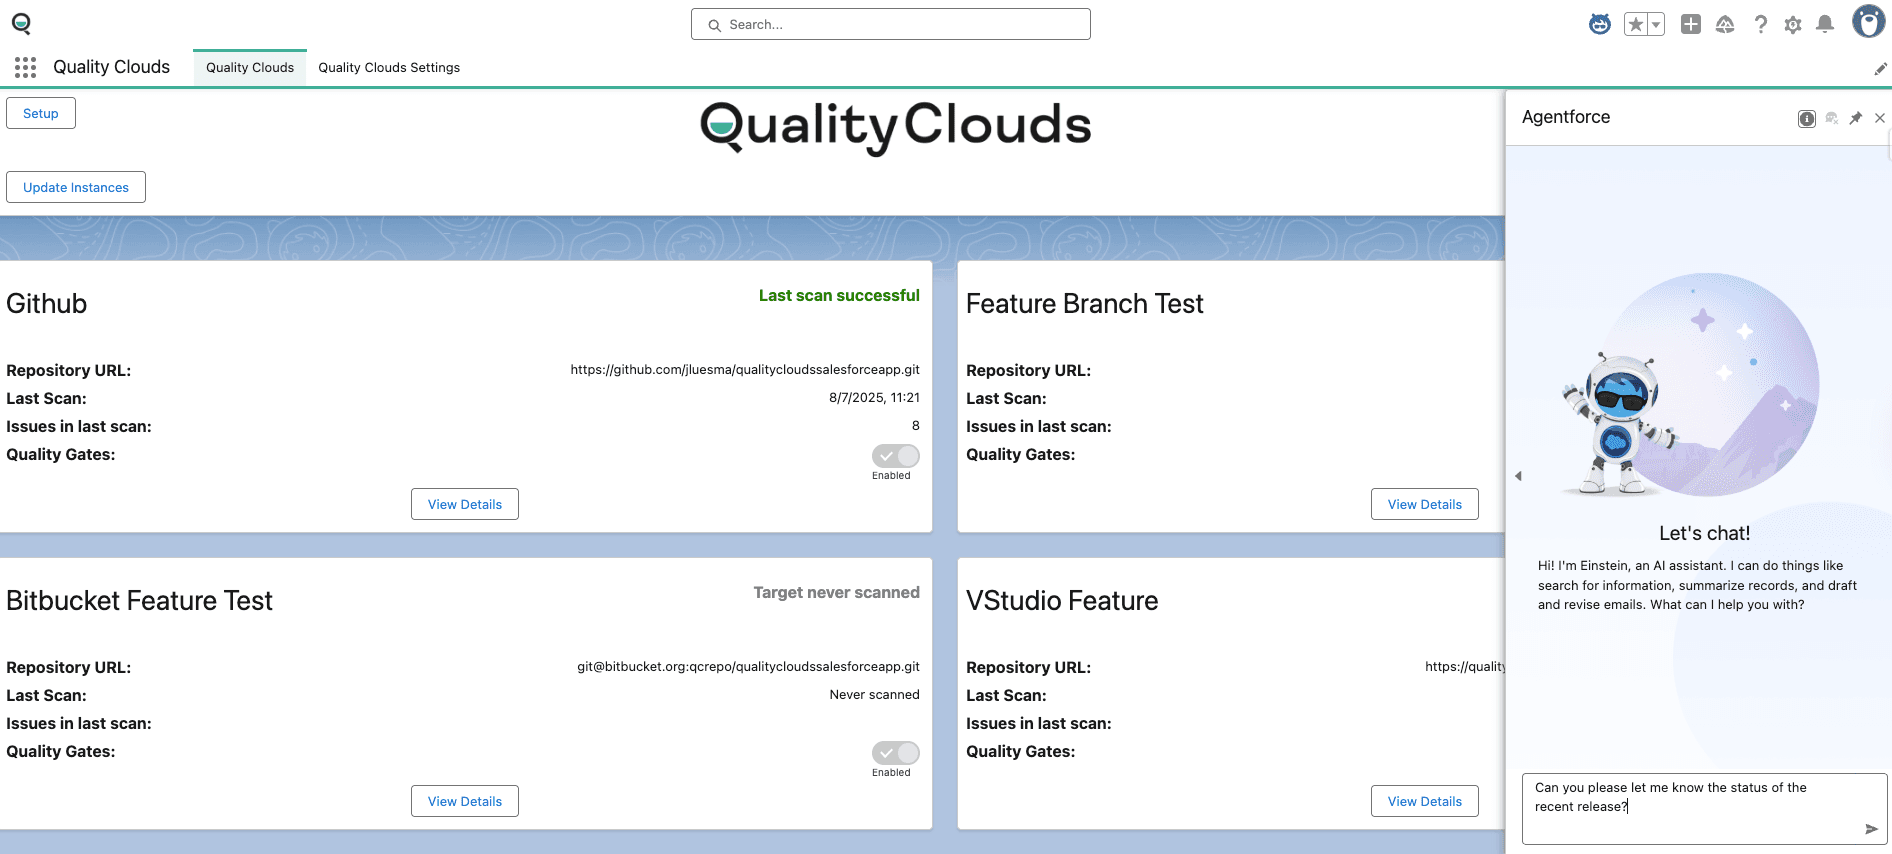Click in the Agentforce message text box
This screenshot has width=1892, height=854.
coord(1705,808)
